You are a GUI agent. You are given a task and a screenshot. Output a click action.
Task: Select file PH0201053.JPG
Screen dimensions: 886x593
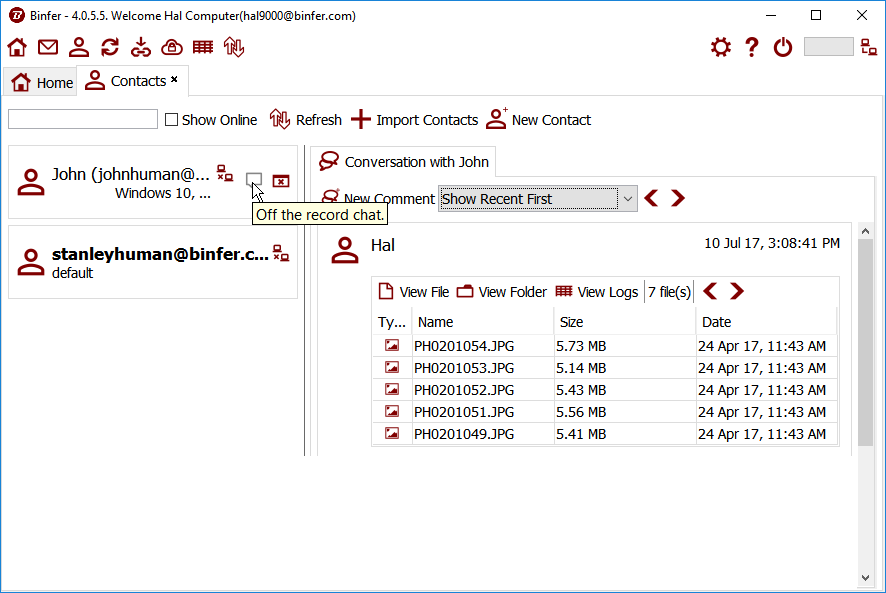point(605,368)
